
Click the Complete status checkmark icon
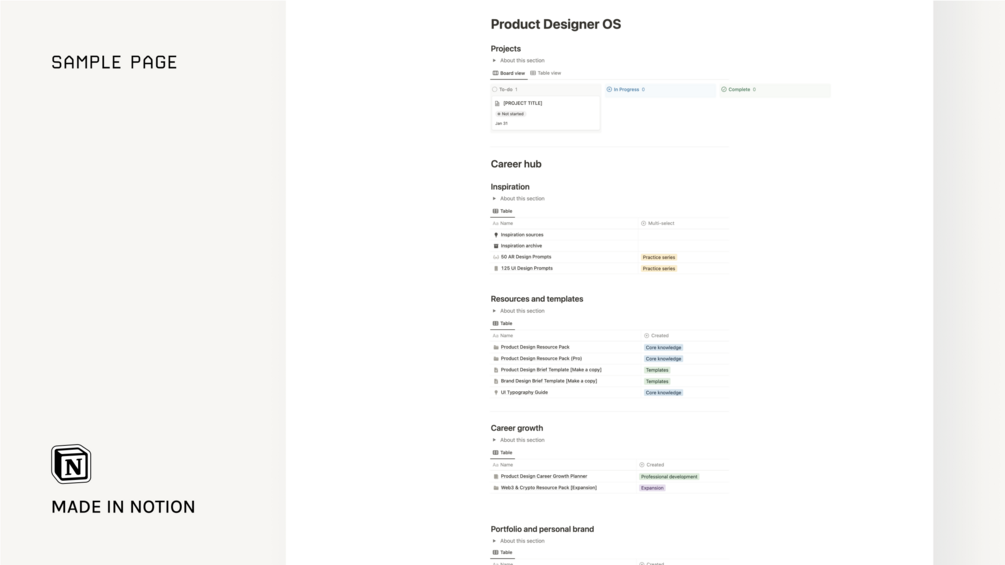(x=724, y=90)
